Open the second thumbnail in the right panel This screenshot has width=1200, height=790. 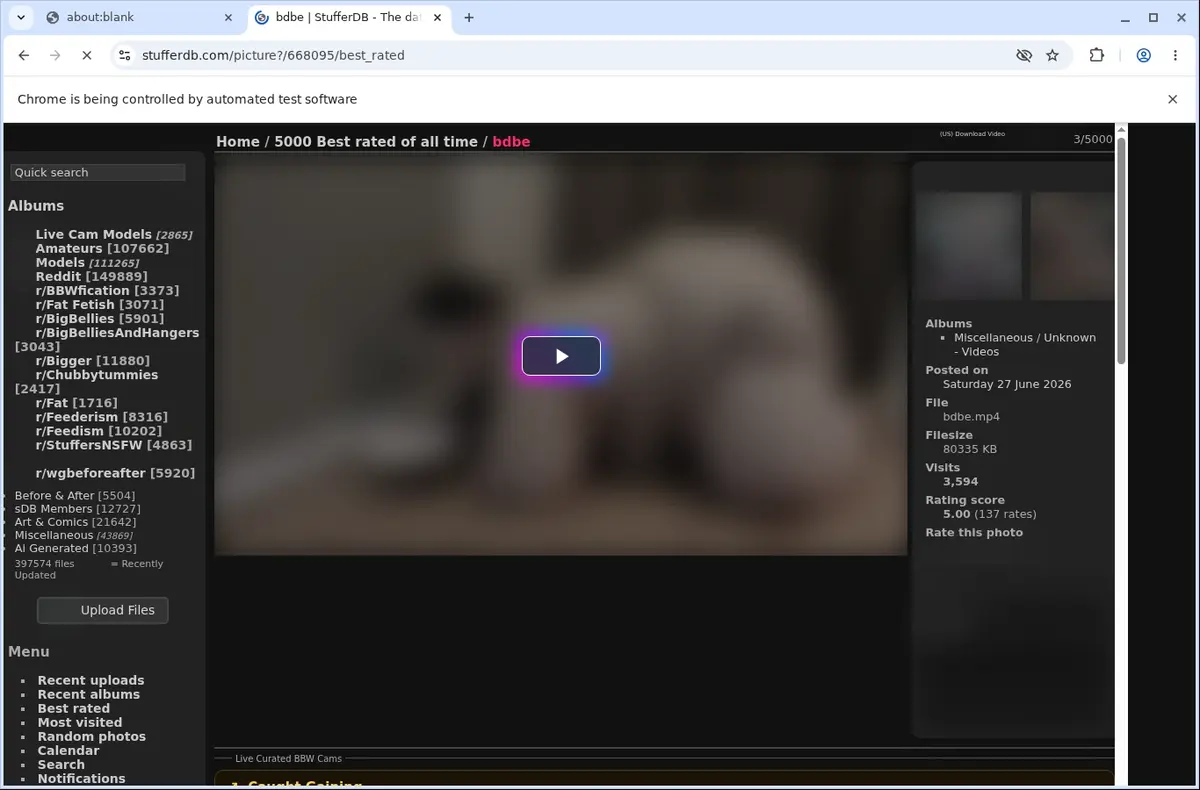(1073, 246)
